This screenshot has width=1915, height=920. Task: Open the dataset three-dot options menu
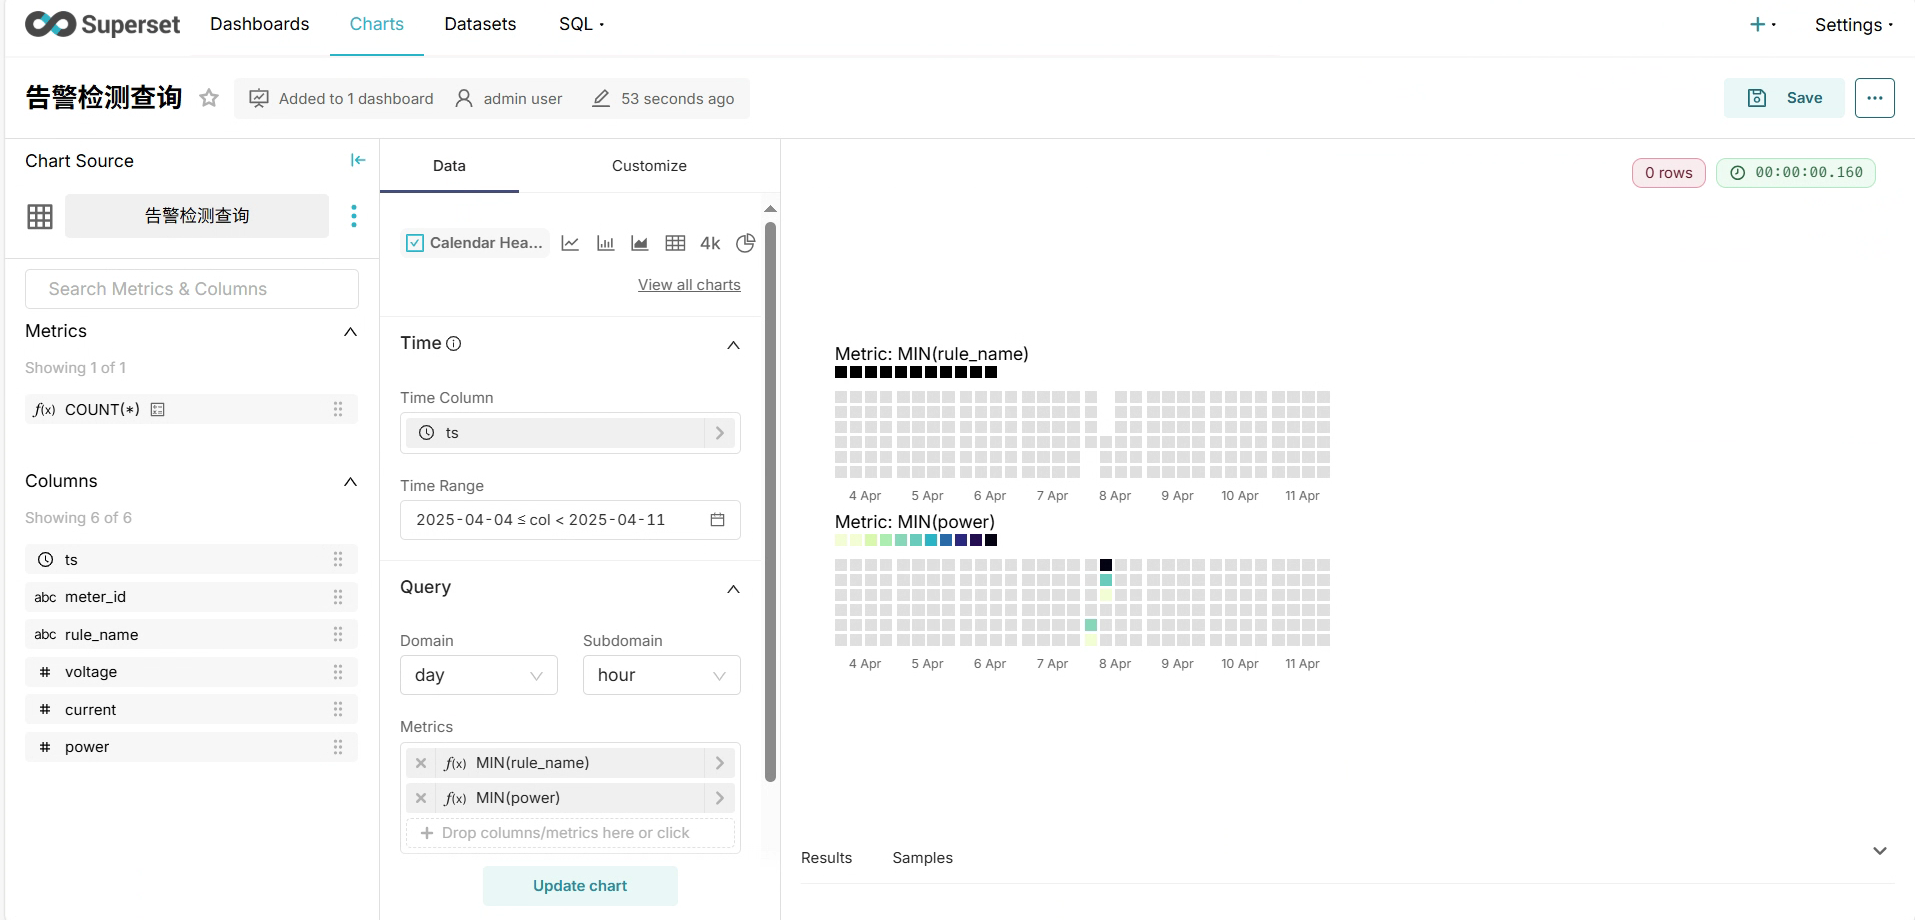pos(354,216)
